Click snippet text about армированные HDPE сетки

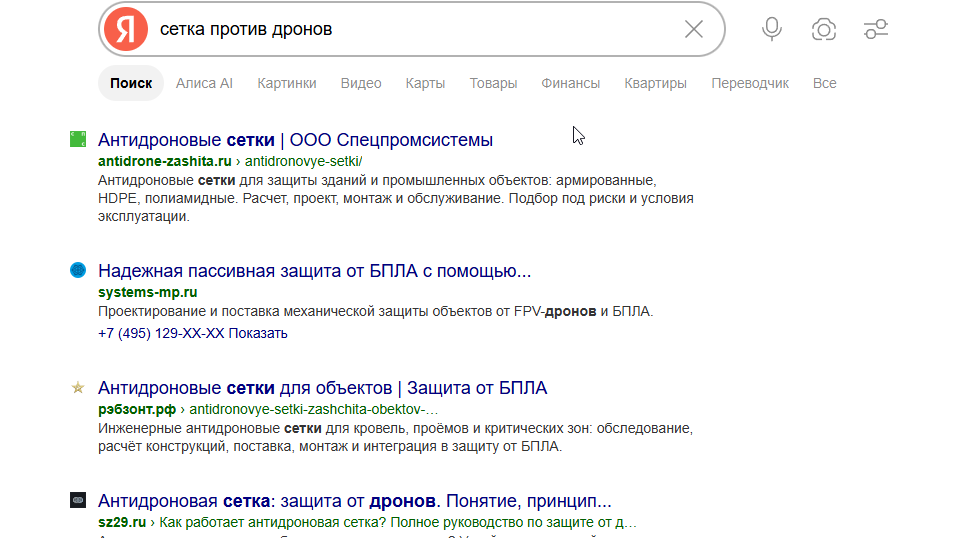[396, 199]
